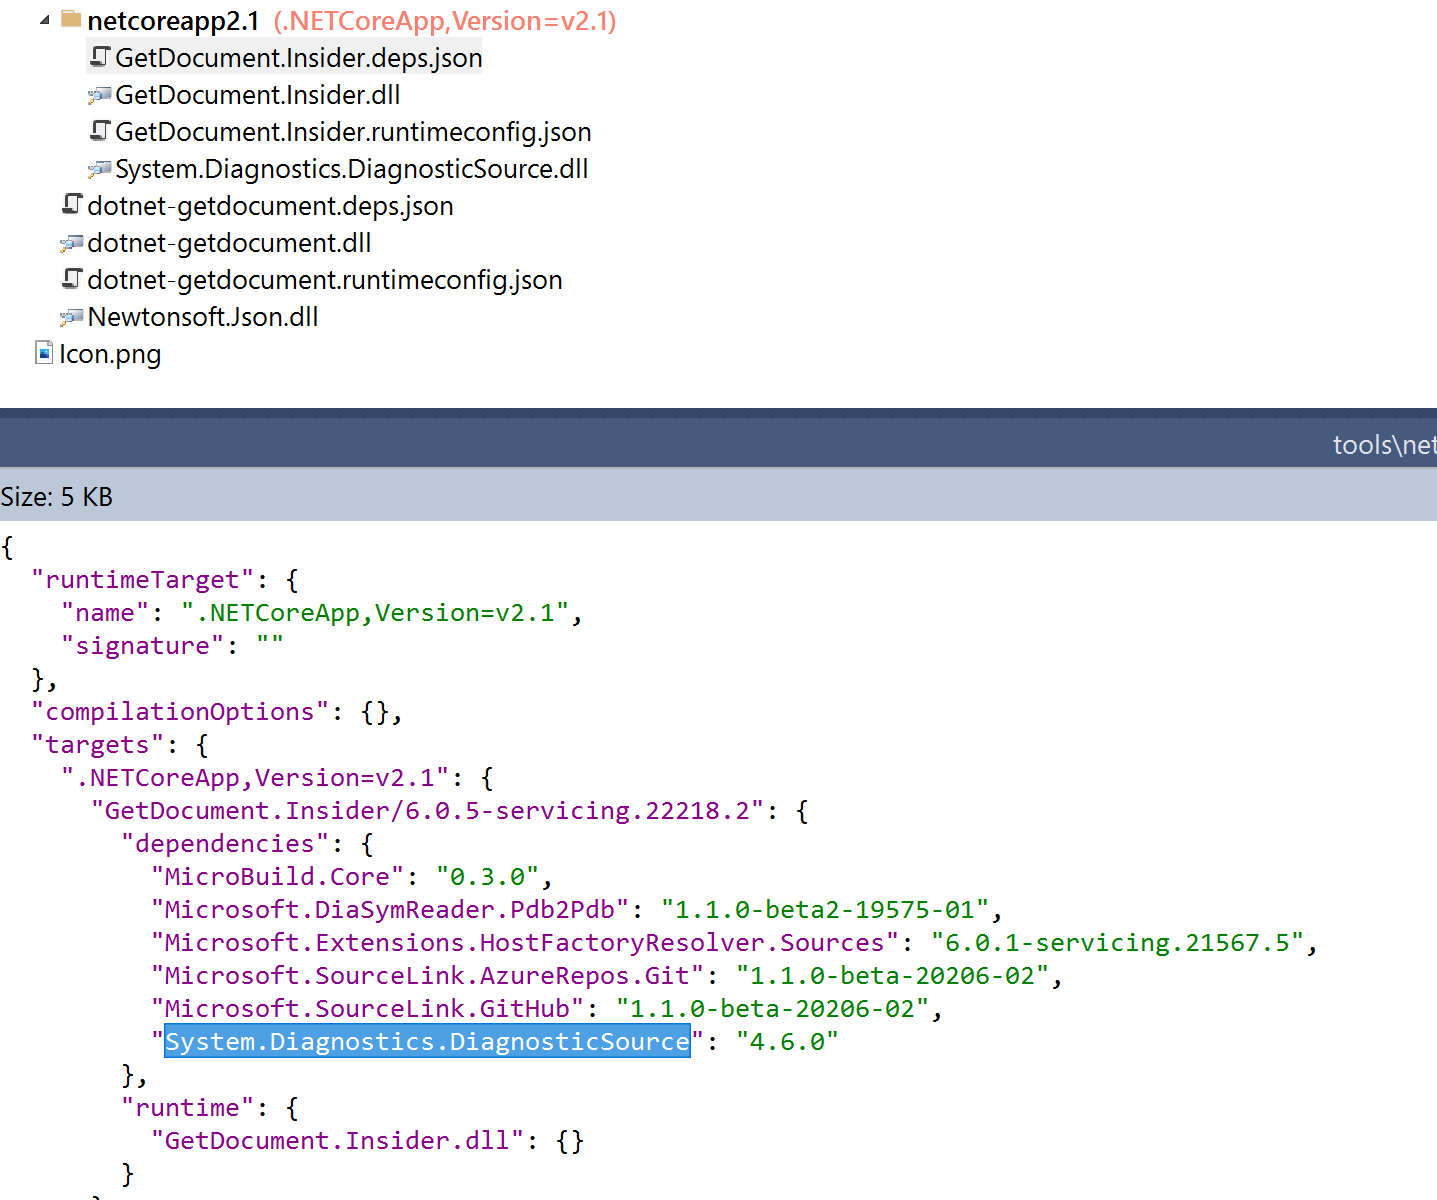Click the "Microsoft.SourceLink.GitHub" dependency name
The width and height of the screenshot is (1437, 1200).
(x=368, y=1009)
